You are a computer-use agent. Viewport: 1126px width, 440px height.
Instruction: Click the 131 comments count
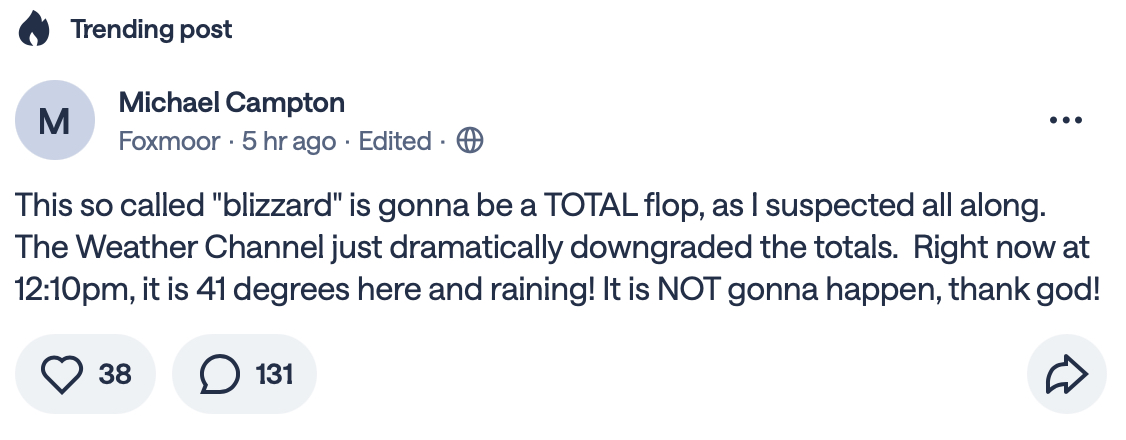[274, 374]
